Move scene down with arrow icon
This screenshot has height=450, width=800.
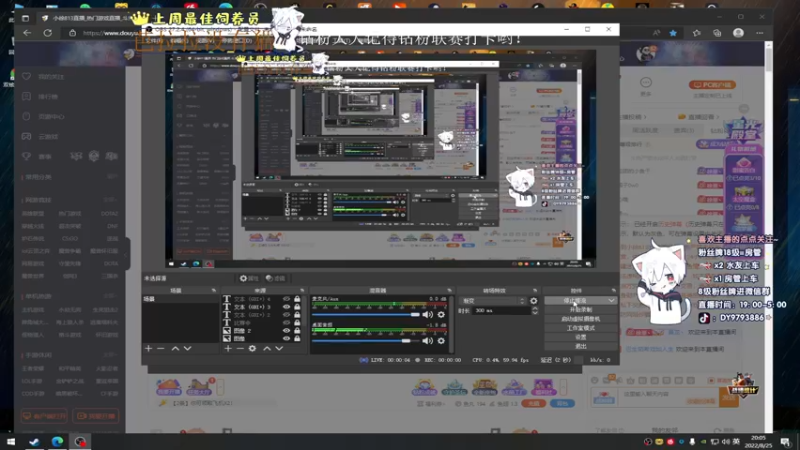(x=187, y=348)
